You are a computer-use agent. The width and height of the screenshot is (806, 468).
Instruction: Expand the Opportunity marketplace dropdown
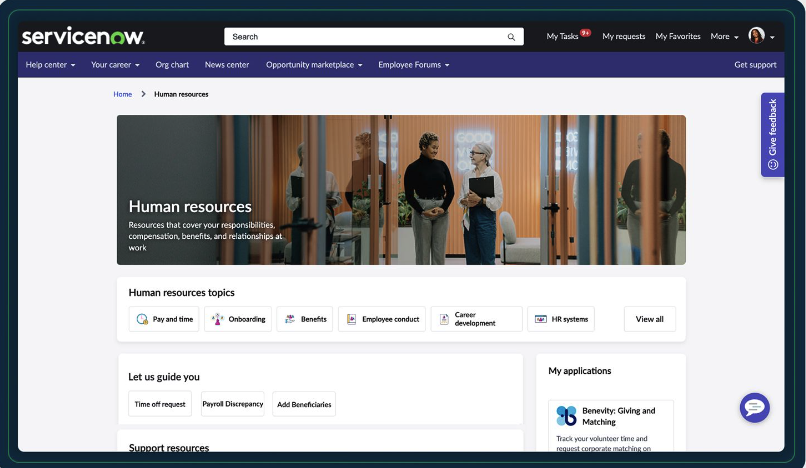coord(314,65)
